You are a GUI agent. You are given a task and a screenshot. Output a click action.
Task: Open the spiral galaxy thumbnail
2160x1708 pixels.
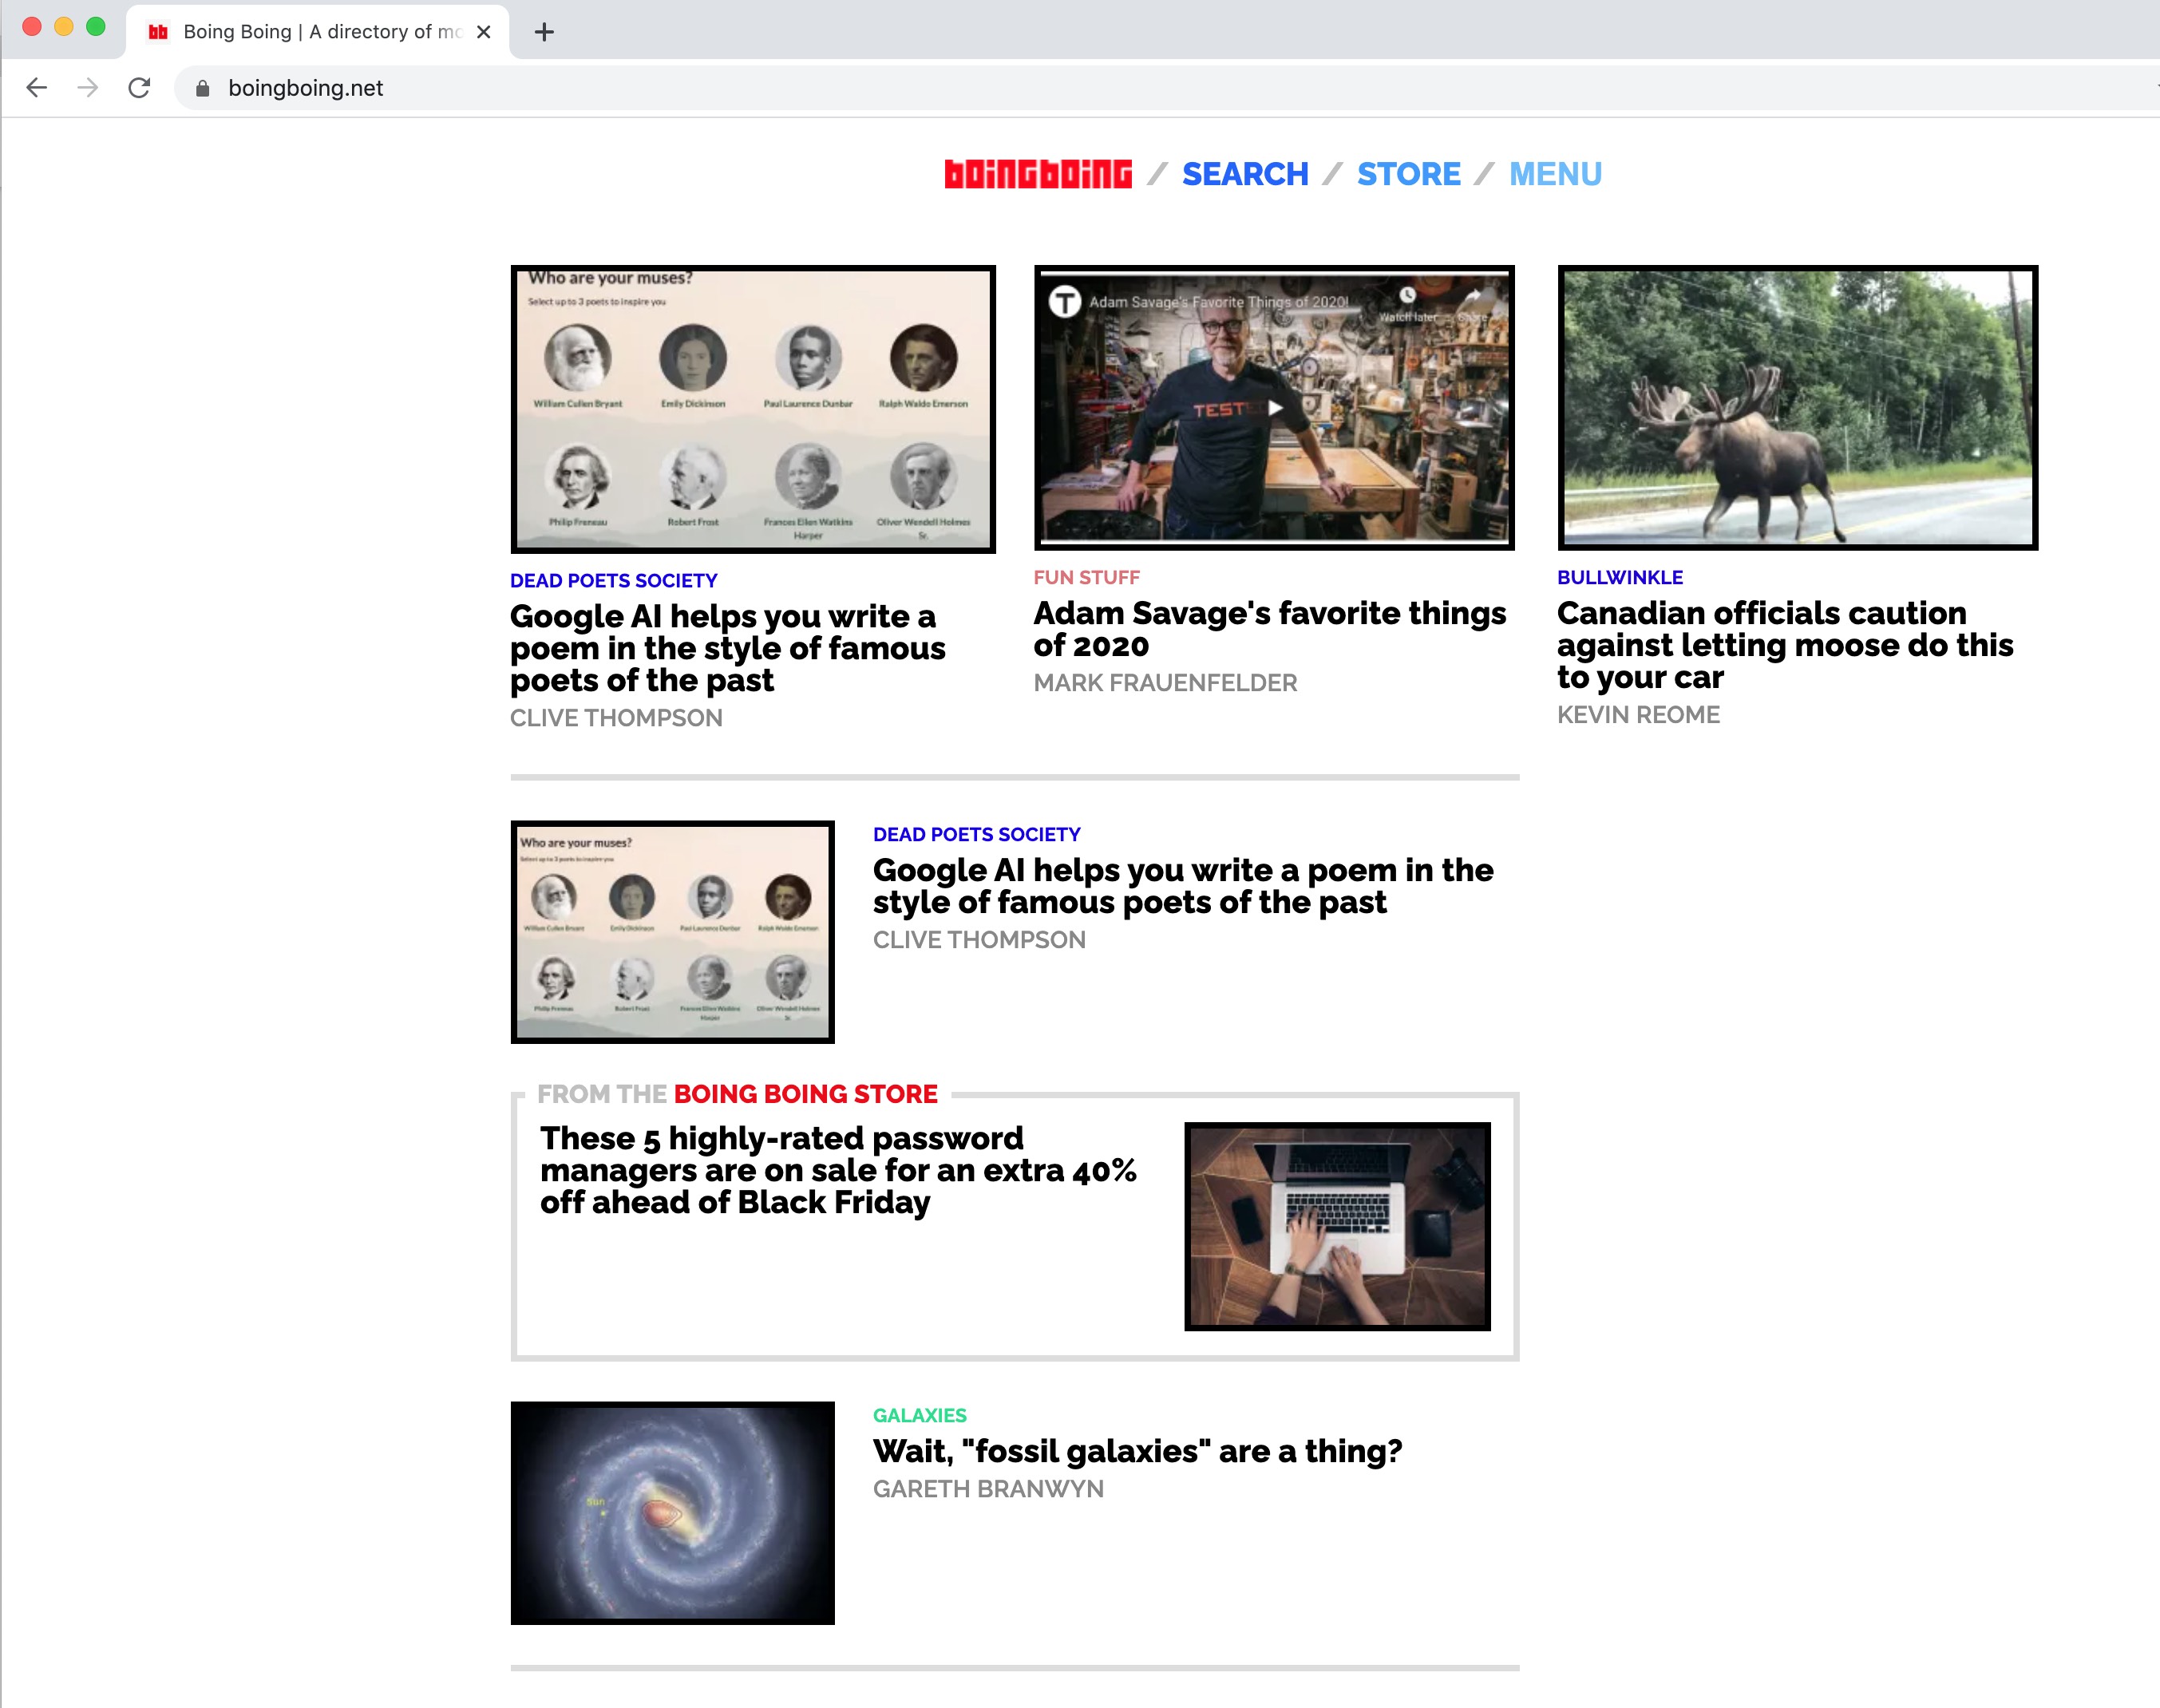(x=672, y=1513)
